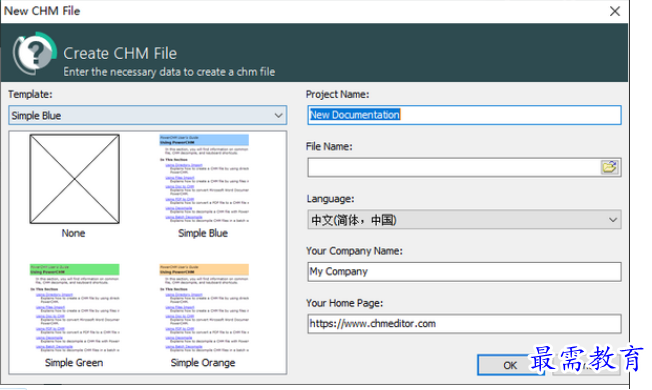Click the help question mark logo icon

34,53
